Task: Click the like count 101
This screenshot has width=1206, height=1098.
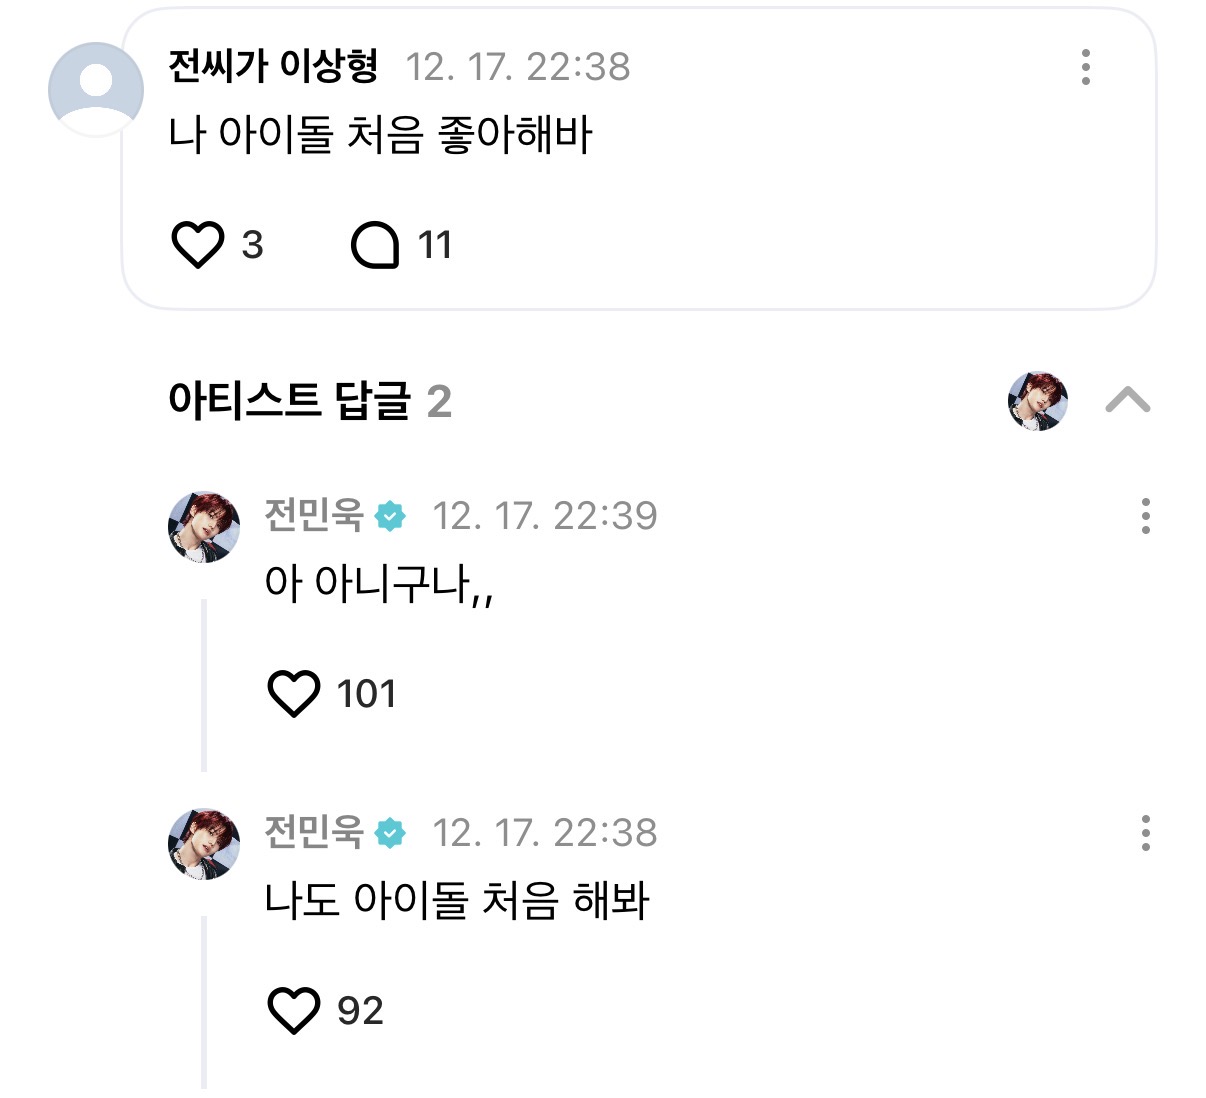Action: point(366,694)
